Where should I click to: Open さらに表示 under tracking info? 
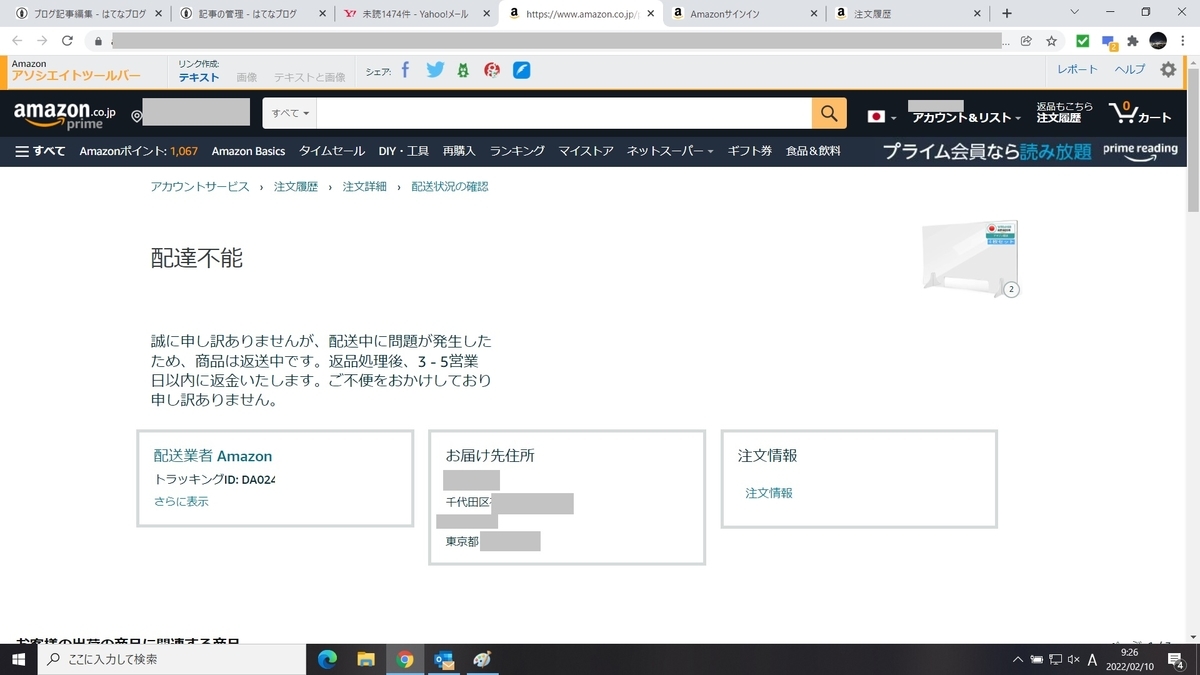coord(180,501)
